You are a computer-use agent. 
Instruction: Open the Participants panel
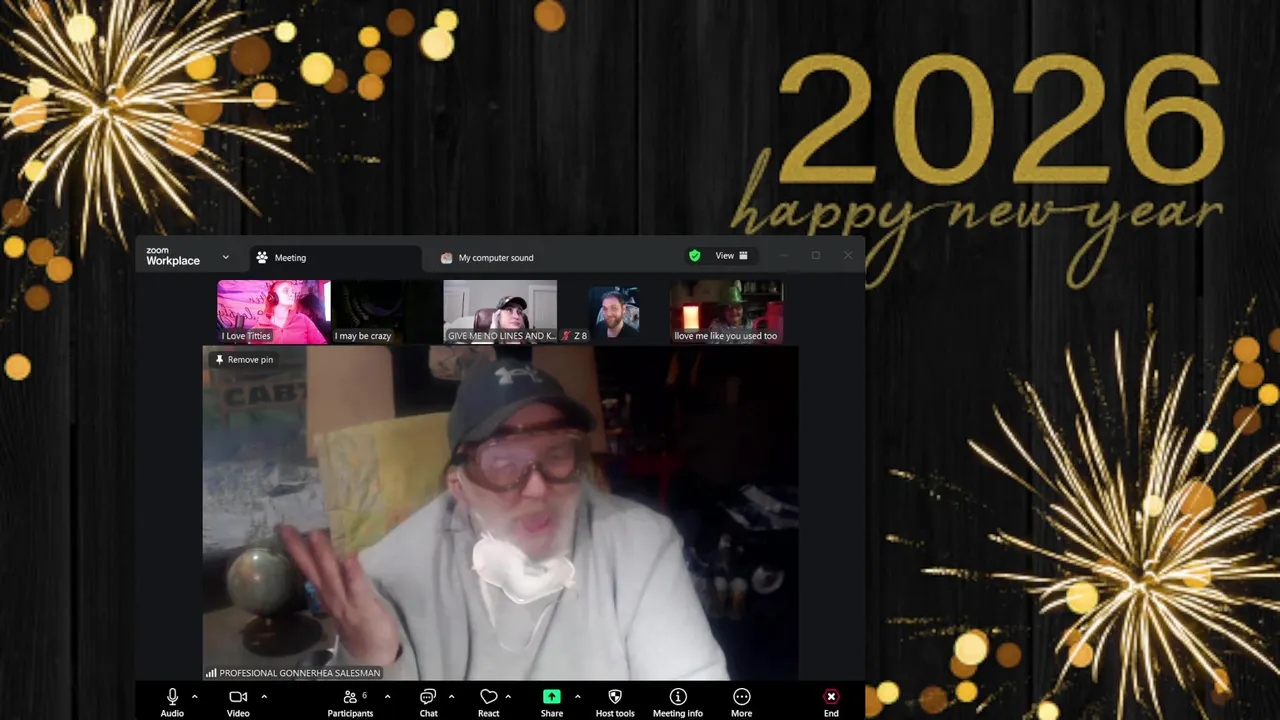(x=350, y=702)
